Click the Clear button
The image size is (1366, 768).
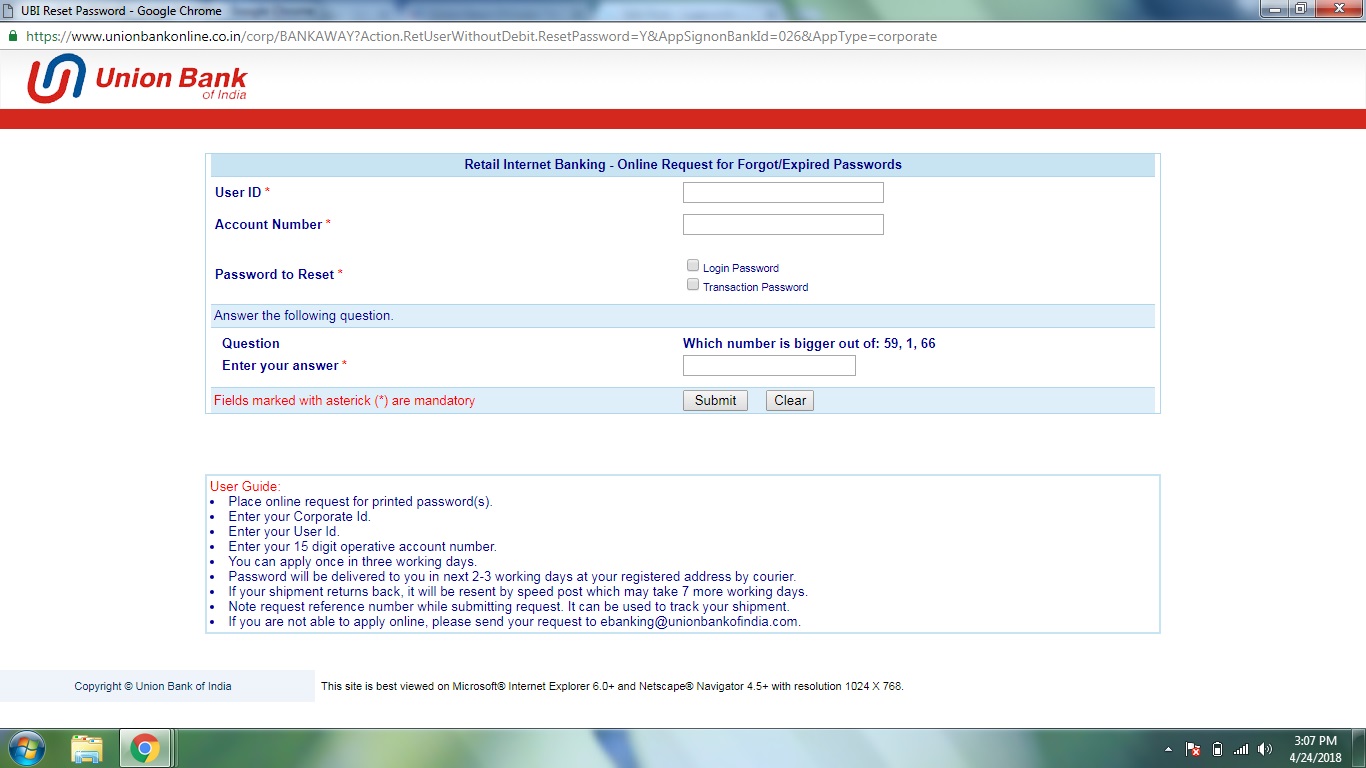click(790, 400)
